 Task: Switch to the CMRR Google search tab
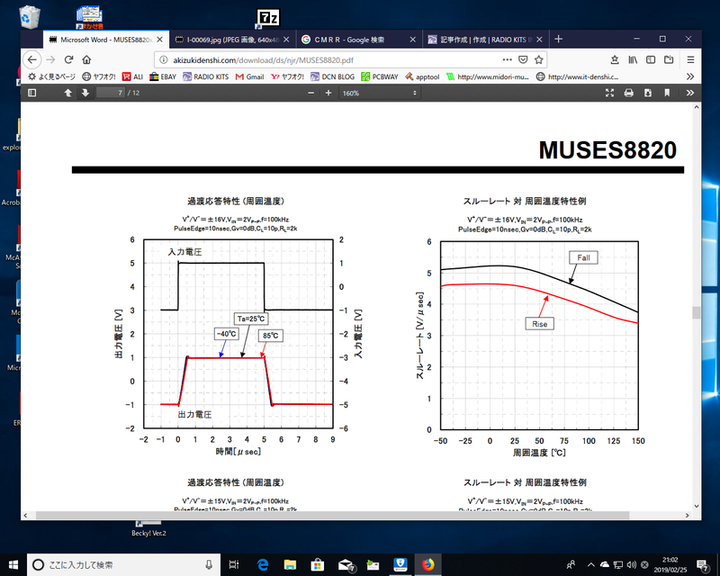[350, 40]
